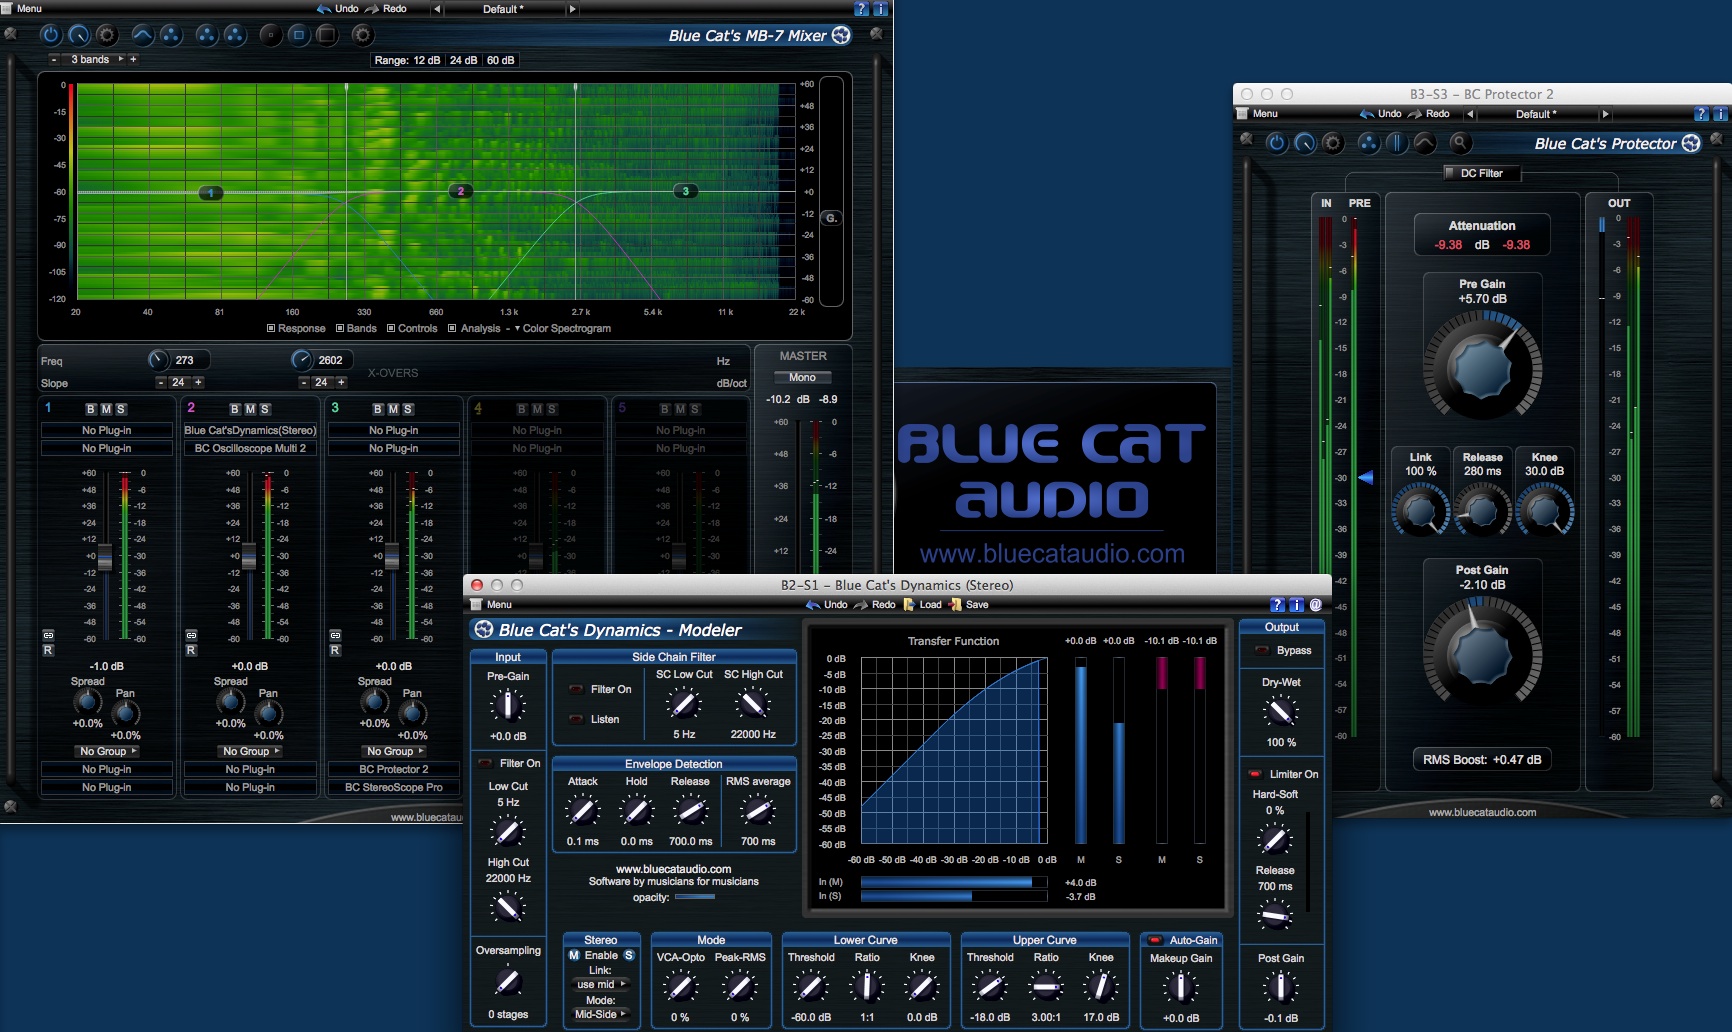Open the help question mark in Protector
This screenshot has width=1732, height=1032.
point(1701,114)
